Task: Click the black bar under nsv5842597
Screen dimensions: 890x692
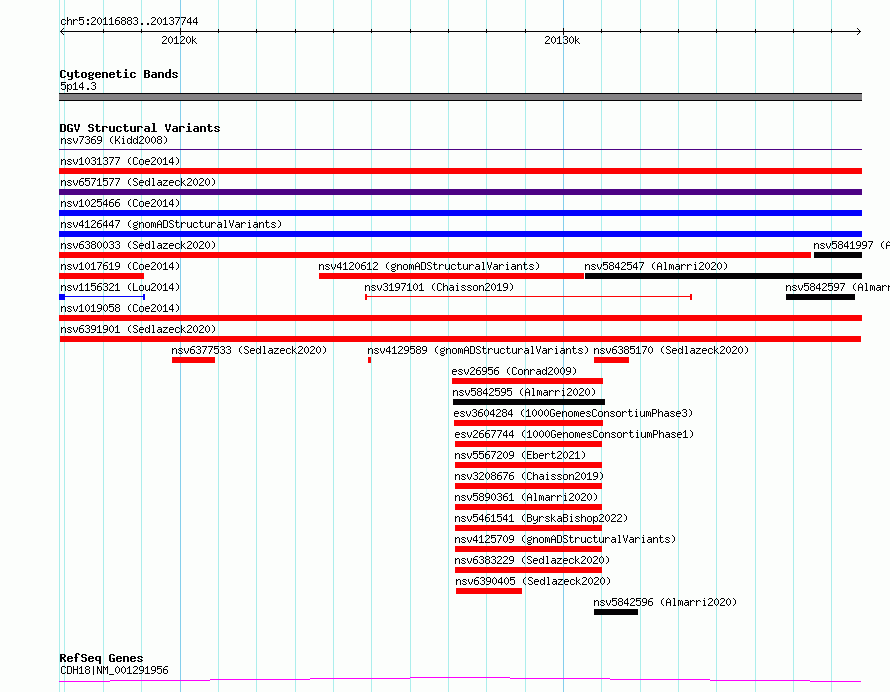Action: pyautogui.click(x=820, y=297)
